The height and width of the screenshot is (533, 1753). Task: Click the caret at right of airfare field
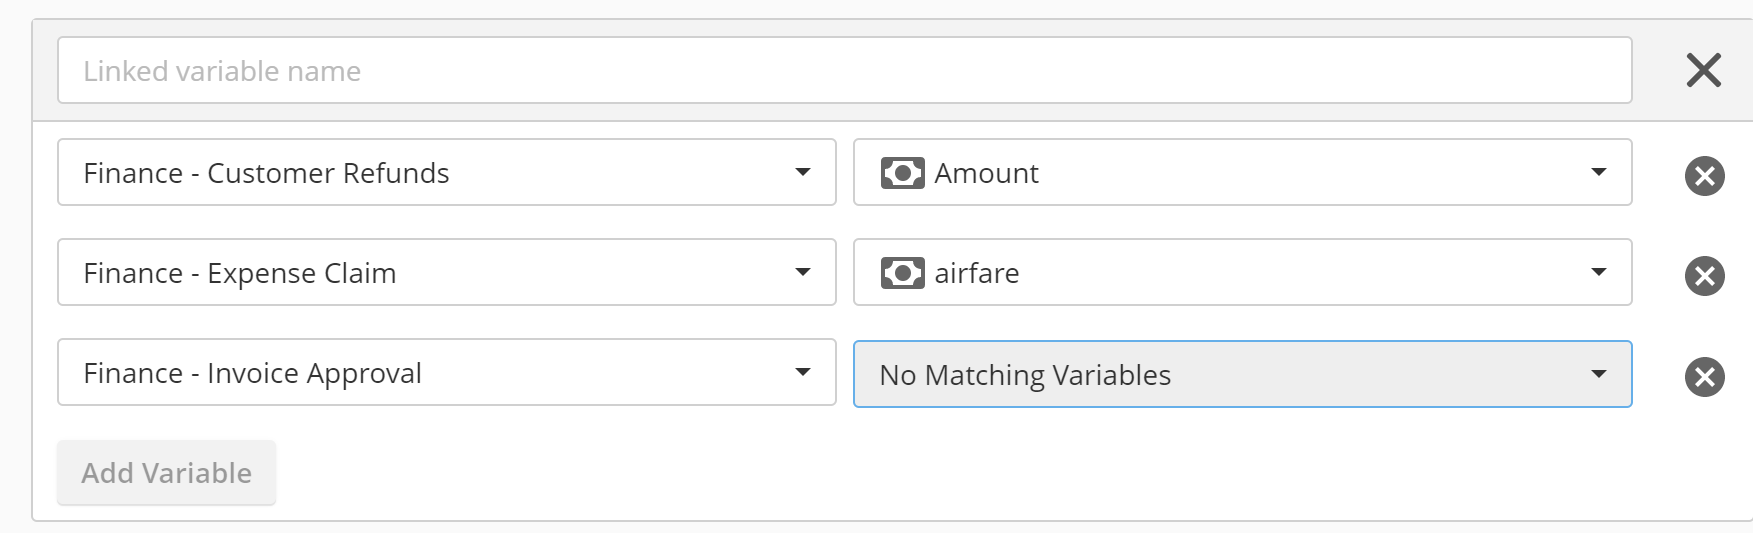click(1599, 272)
